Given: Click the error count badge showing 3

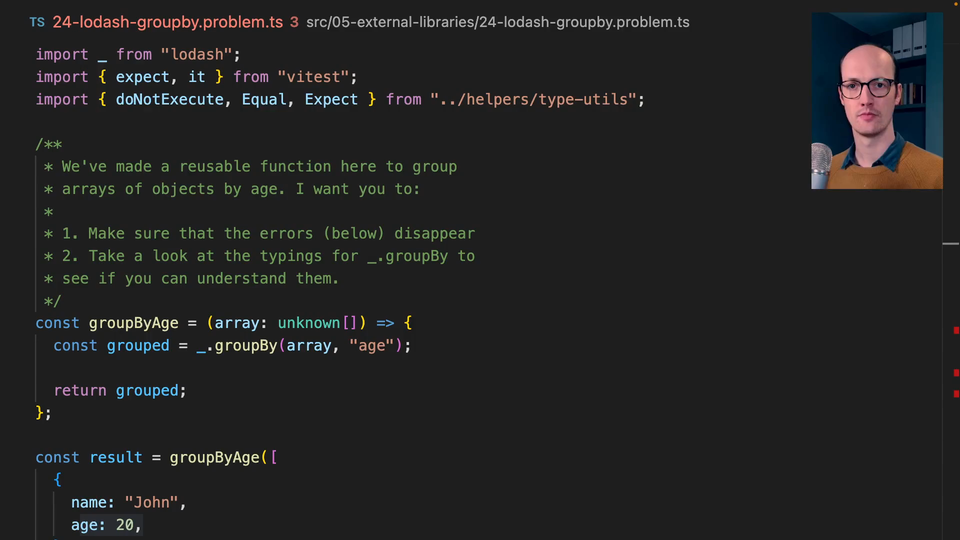Looking at the screenshot, I should coord(294,22).
